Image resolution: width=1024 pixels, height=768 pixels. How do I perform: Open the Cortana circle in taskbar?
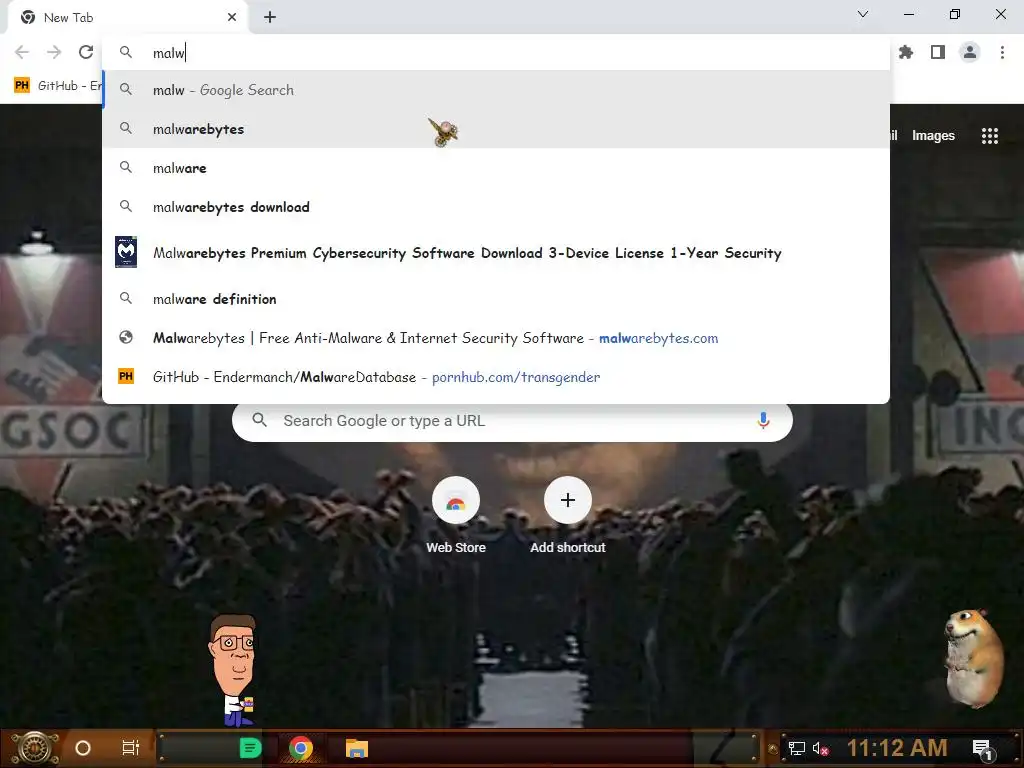point(83,748)
